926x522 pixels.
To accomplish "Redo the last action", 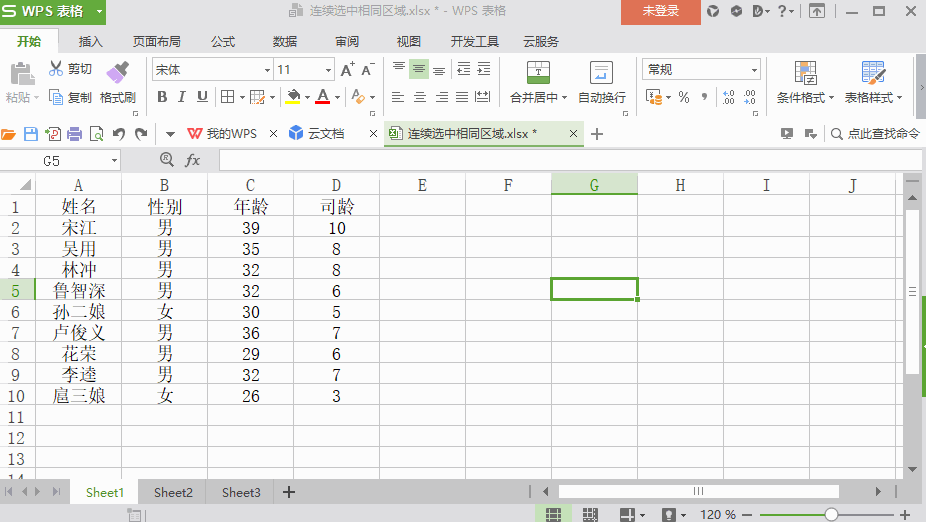I will [x=141, y=134].
